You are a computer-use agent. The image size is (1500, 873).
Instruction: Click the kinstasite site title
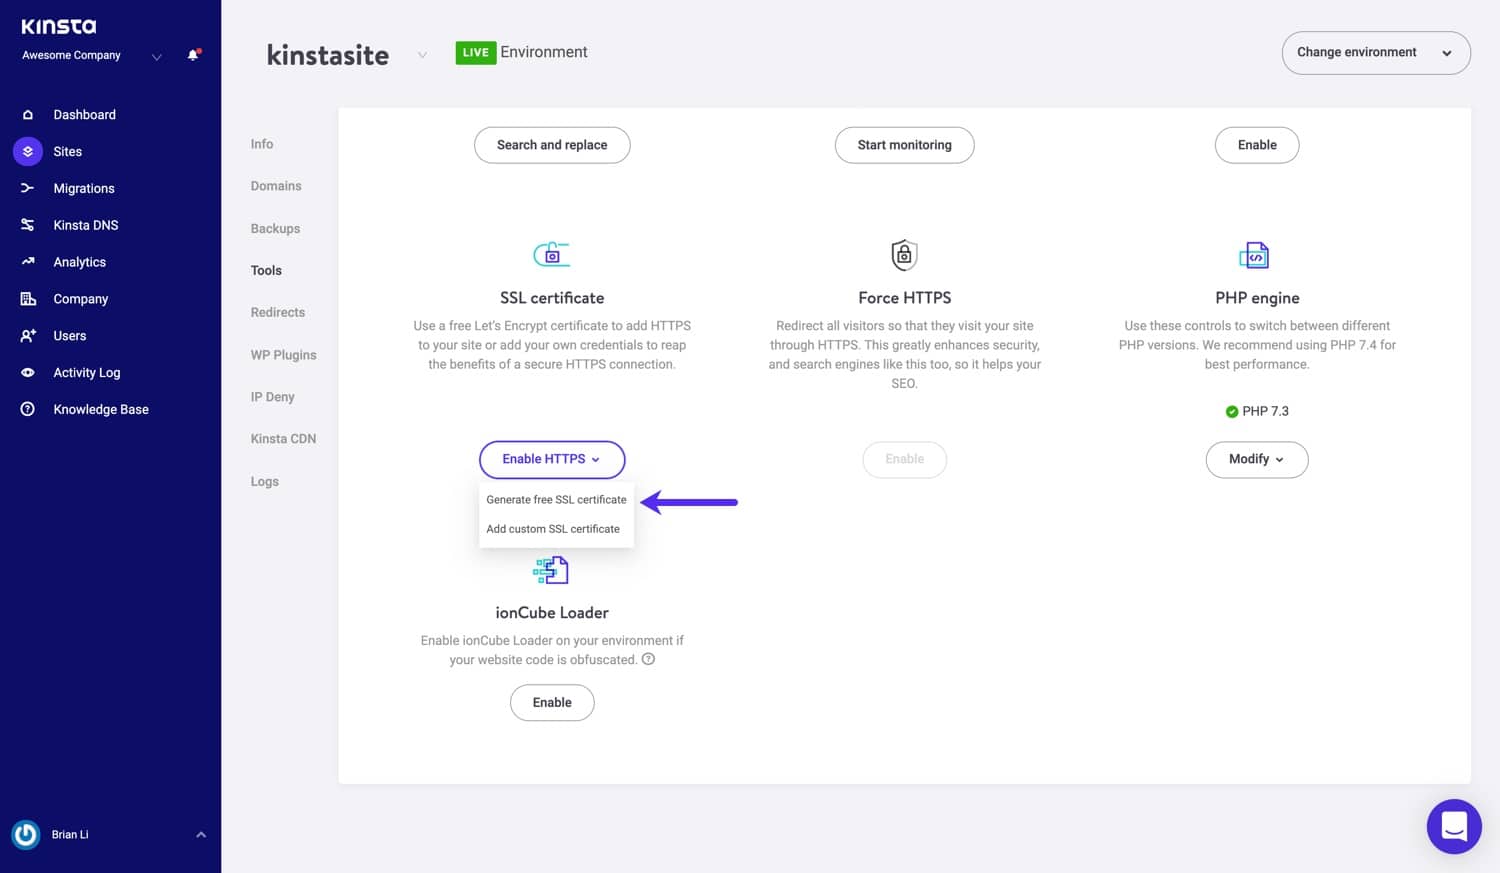pos(328,55)
